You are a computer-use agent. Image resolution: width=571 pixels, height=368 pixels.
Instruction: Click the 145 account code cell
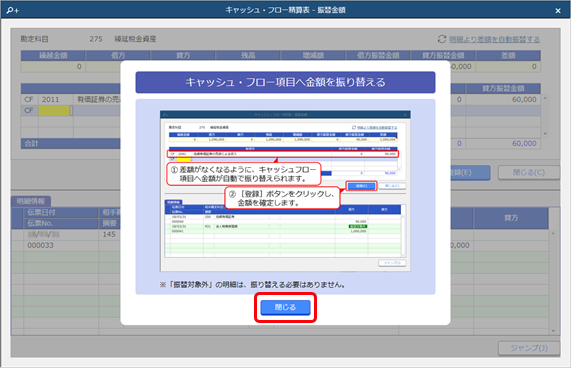(109, 234)
